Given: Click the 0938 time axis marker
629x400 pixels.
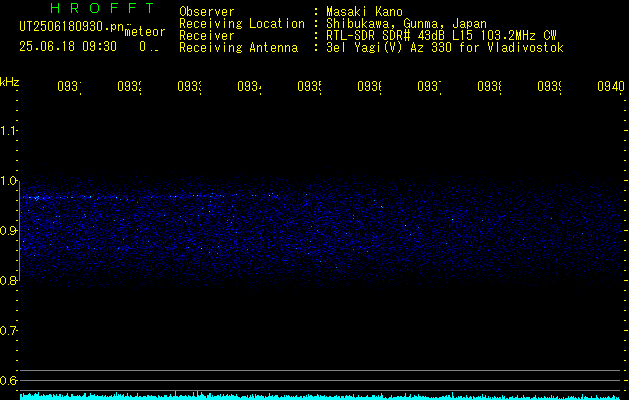Looking at the screenshot, I should click(x=489, y=86).
